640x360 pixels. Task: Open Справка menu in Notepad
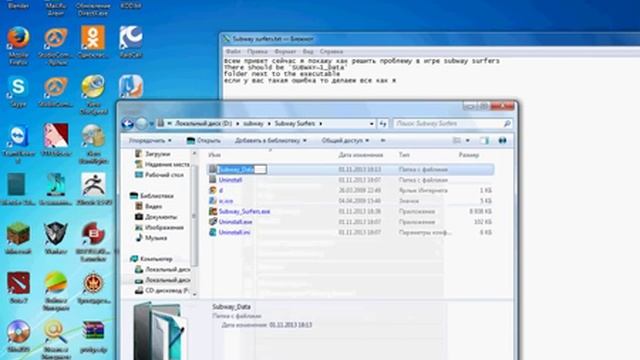tap(331, 51)
